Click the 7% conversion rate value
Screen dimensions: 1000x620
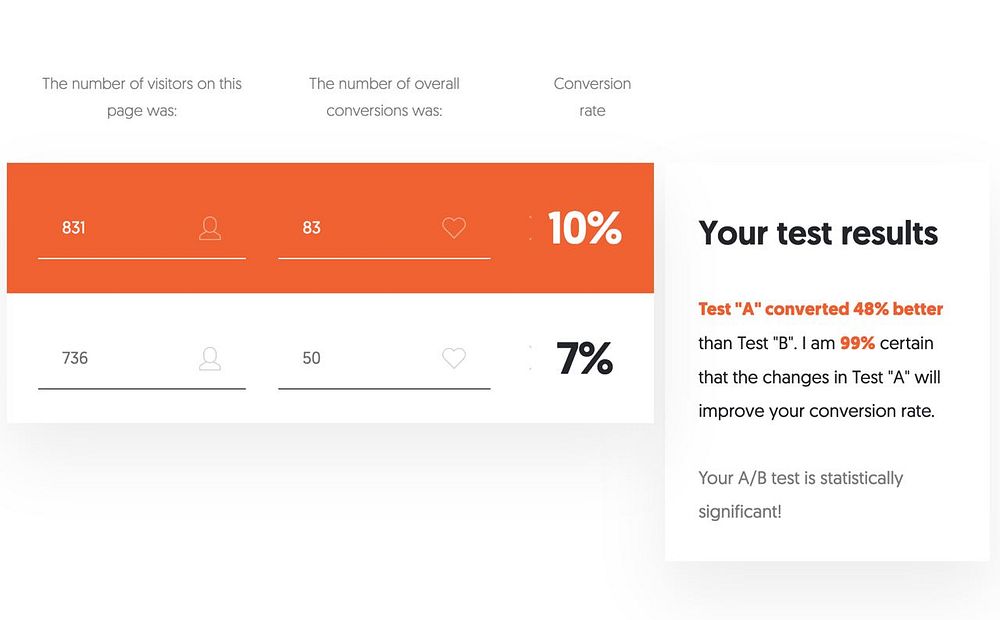click(x=585, y=358)
